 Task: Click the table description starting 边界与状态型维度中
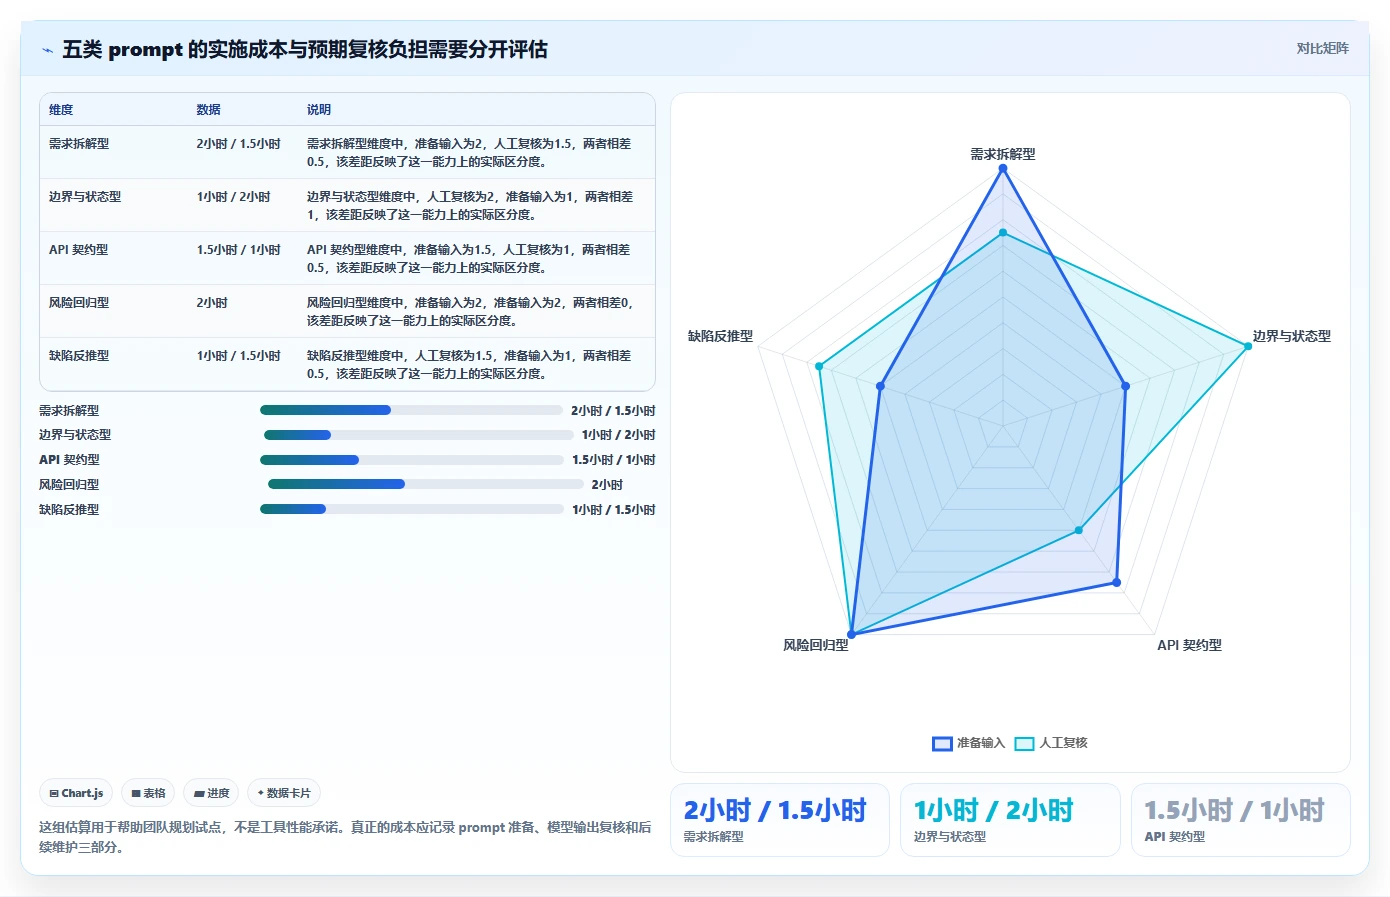coord(470,206)
